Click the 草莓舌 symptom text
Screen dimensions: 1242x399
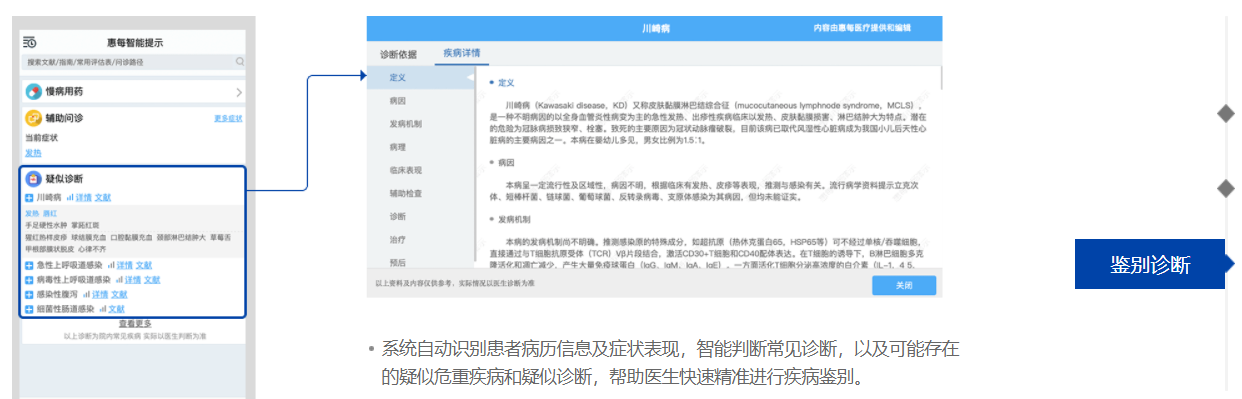[x=220, y=237]
